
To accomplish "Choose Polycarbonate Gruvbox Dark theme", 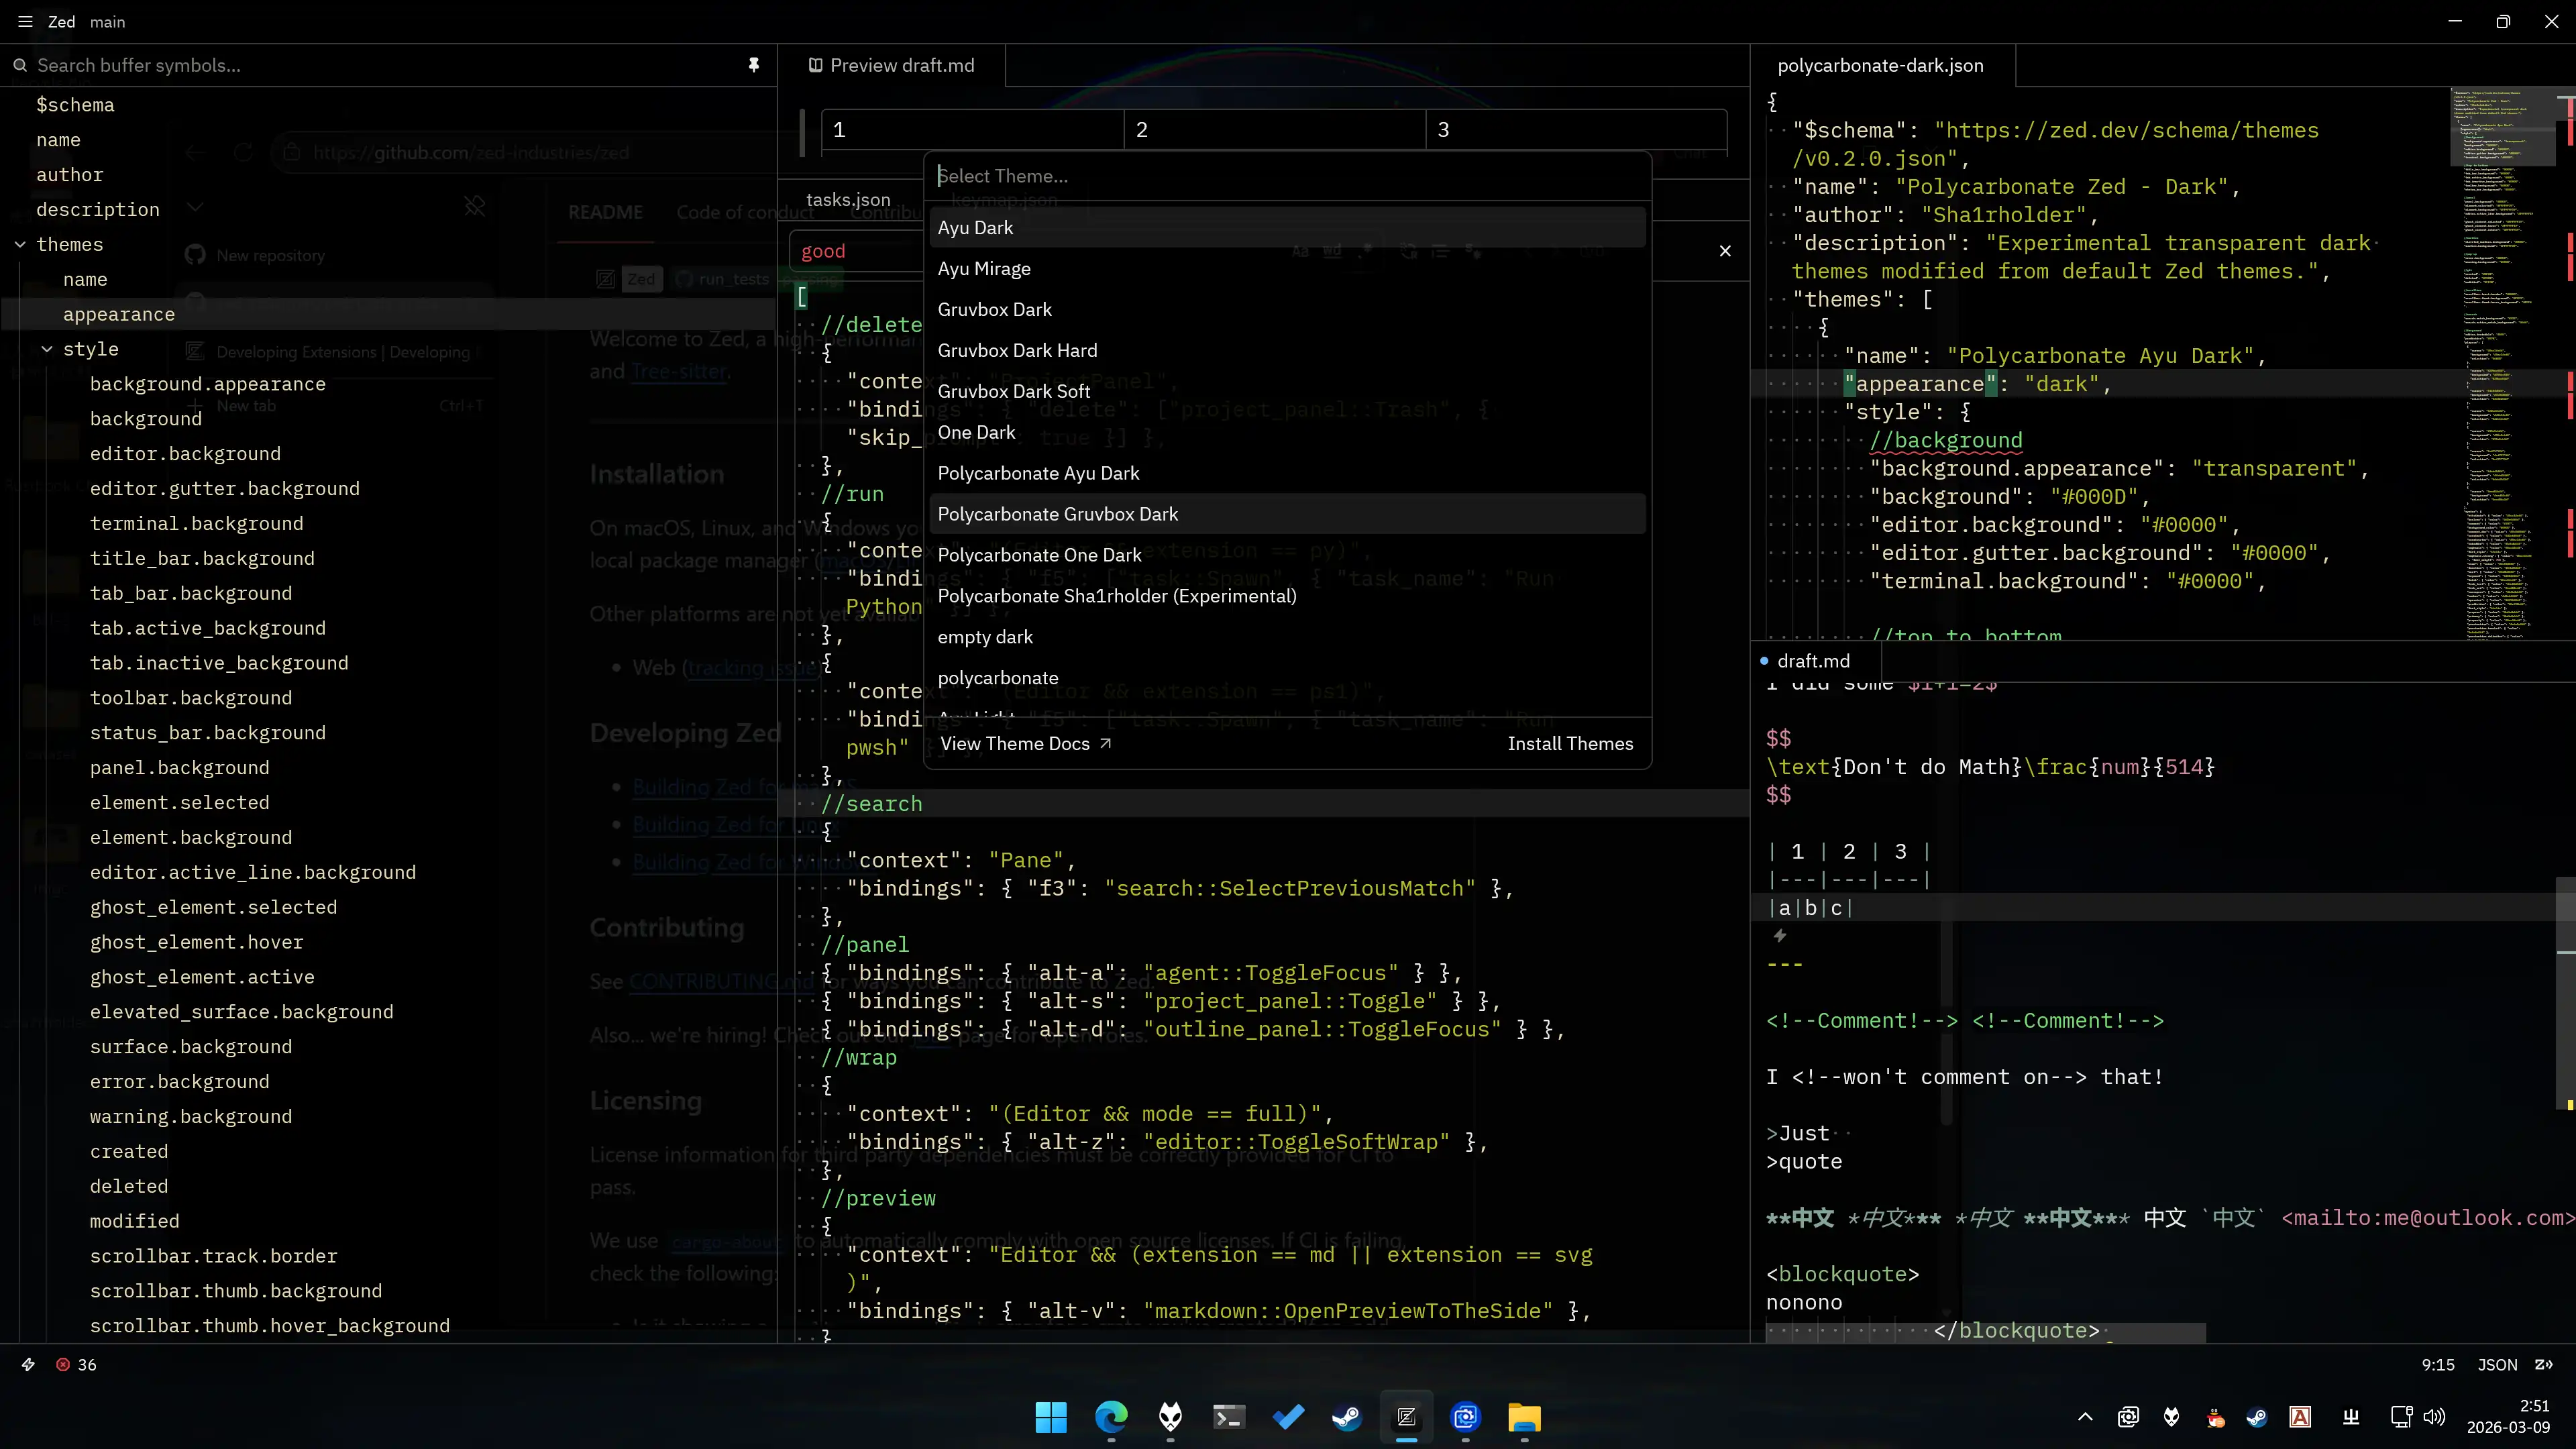I will pyautogui.click(x=1287, y=514).
